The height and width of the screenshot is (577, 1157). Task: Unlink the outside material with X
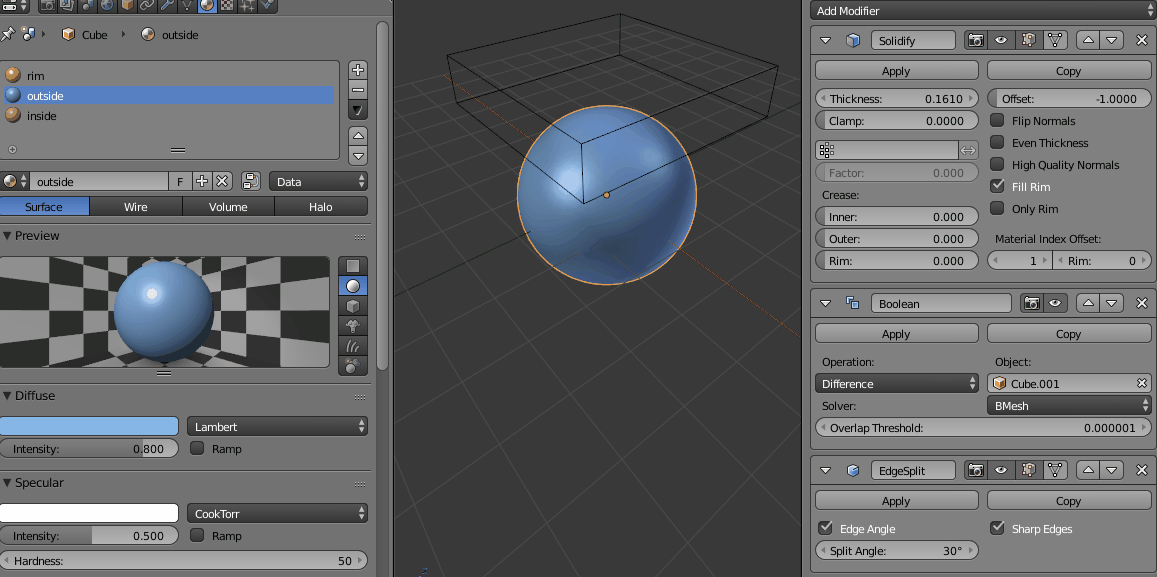click(222, 182)
